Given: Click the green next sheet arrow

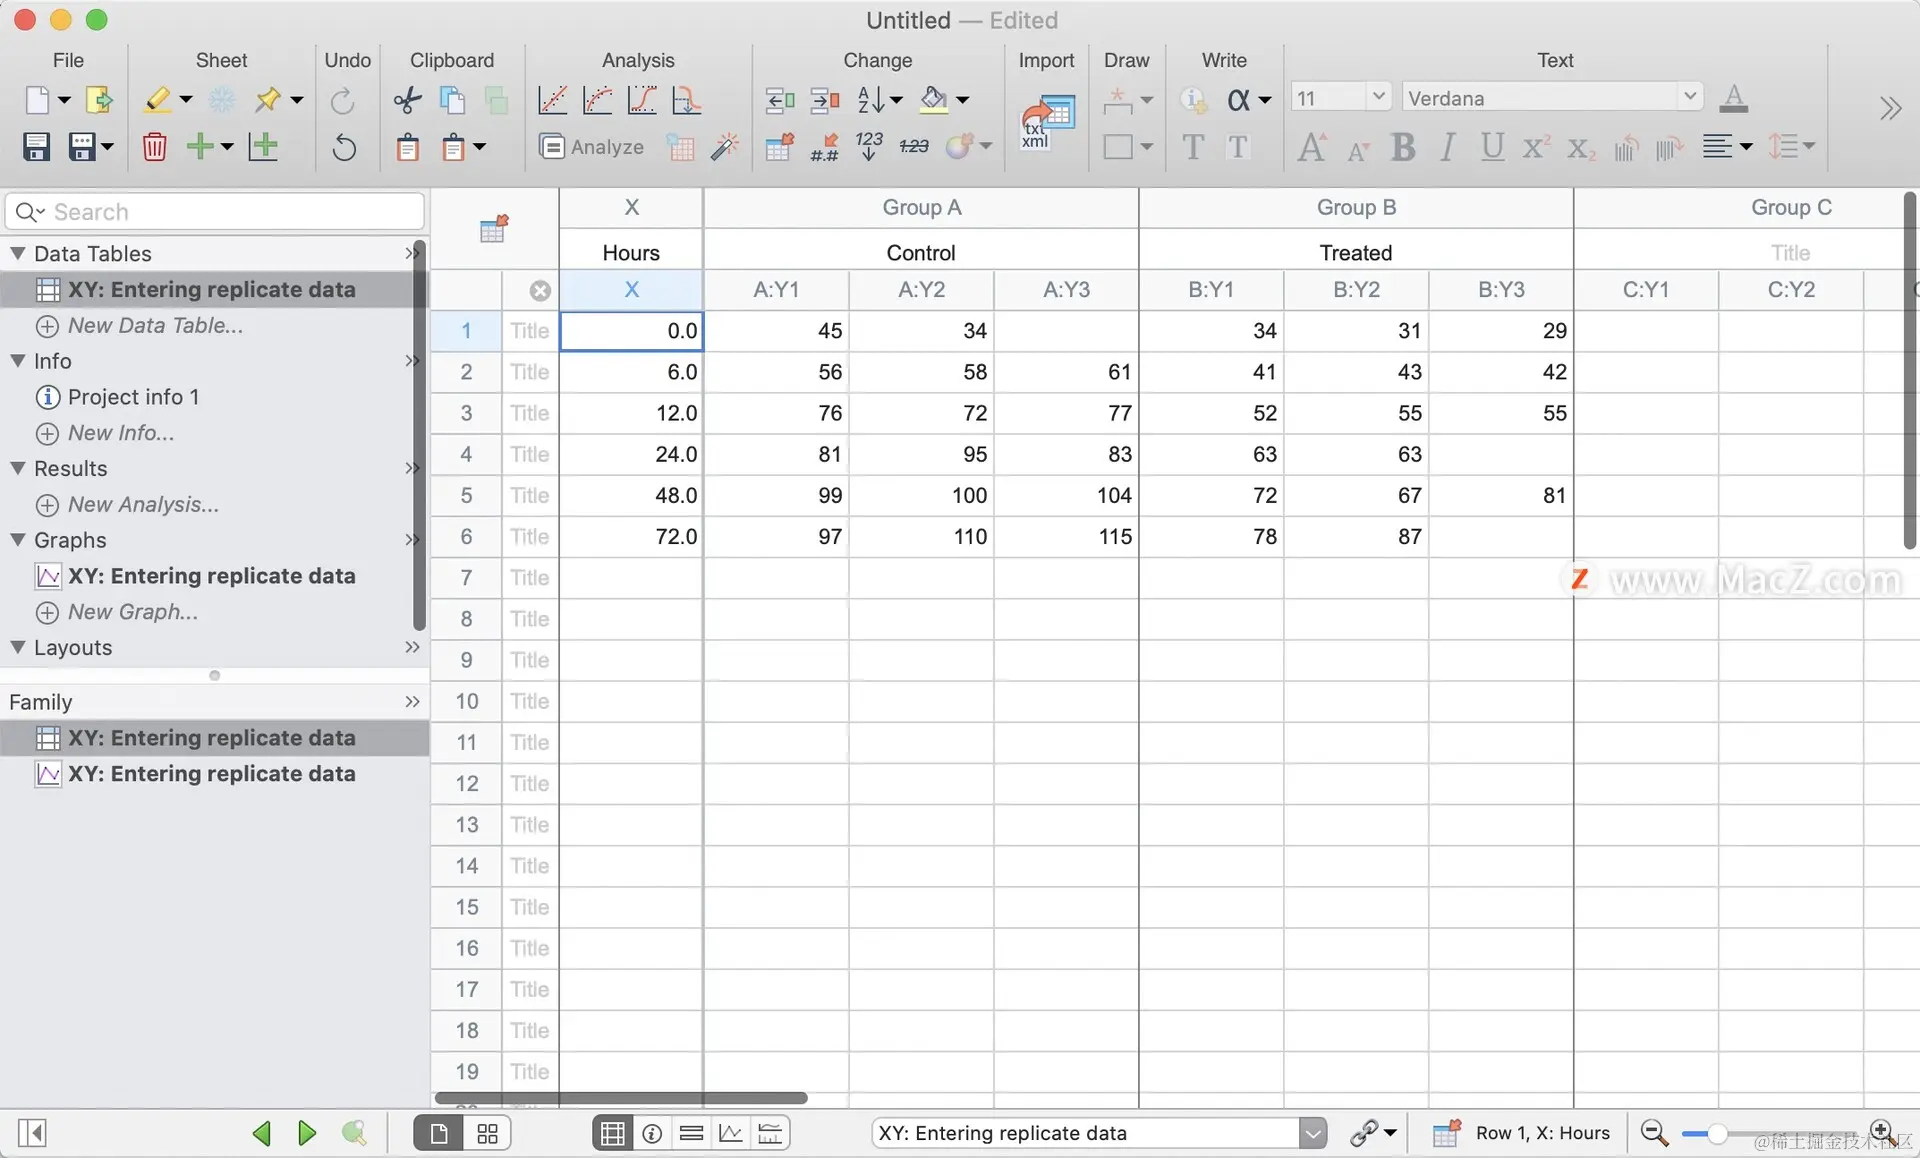Looking at the screenshot, I should pyautogui.click(x=306, y=1133).
